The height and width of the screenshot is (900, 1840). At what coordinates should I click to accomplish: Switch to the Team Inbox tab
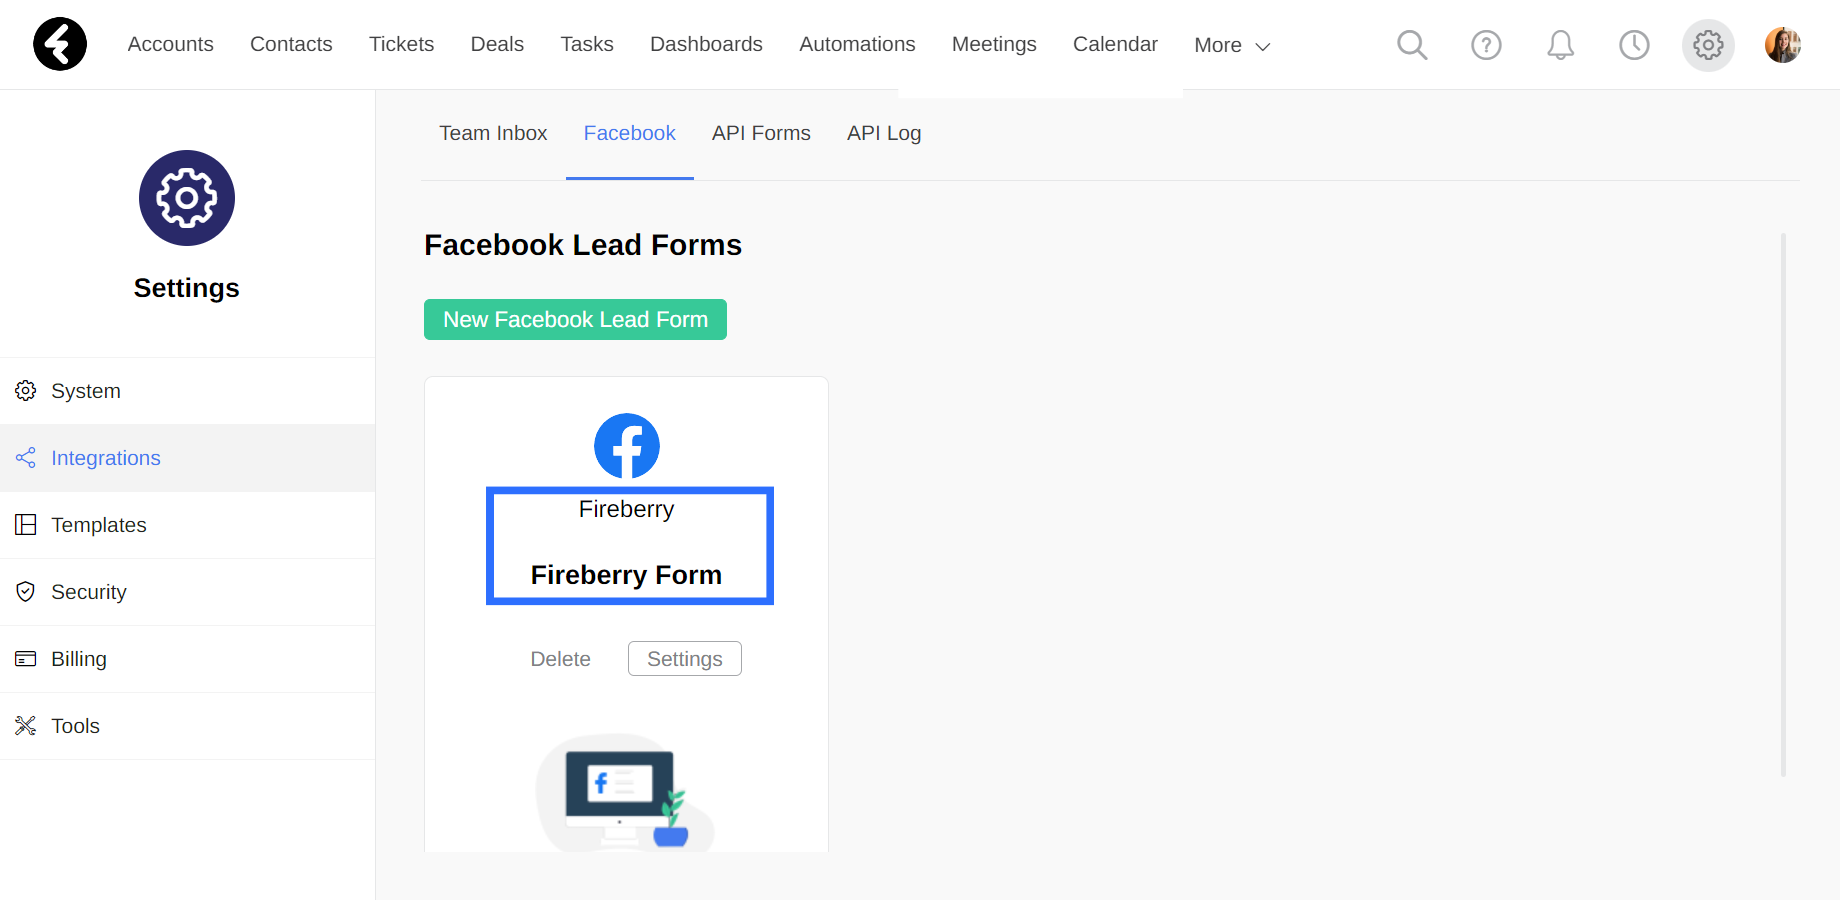(x=493, y=133)
